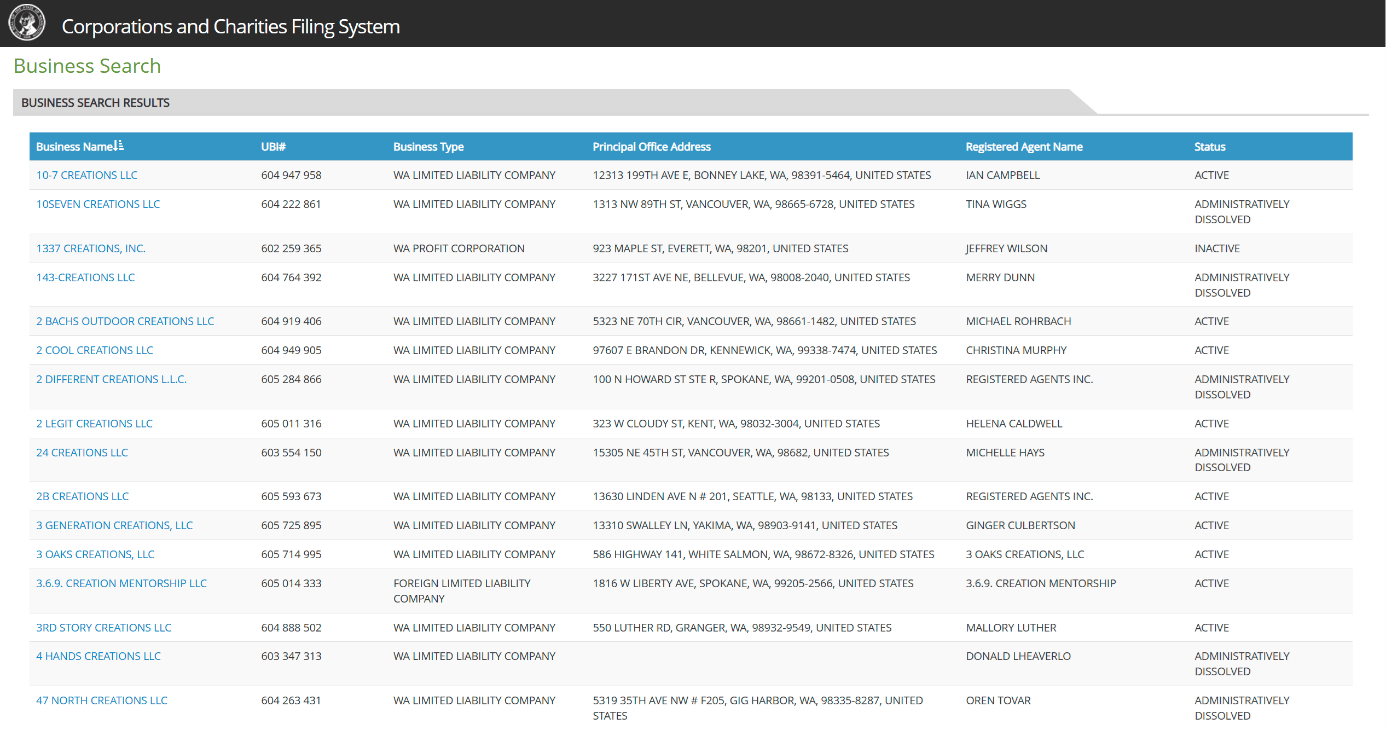The image size is (1386, 730).
Task: Click the state seal logo icon
Action: point(27,24)
